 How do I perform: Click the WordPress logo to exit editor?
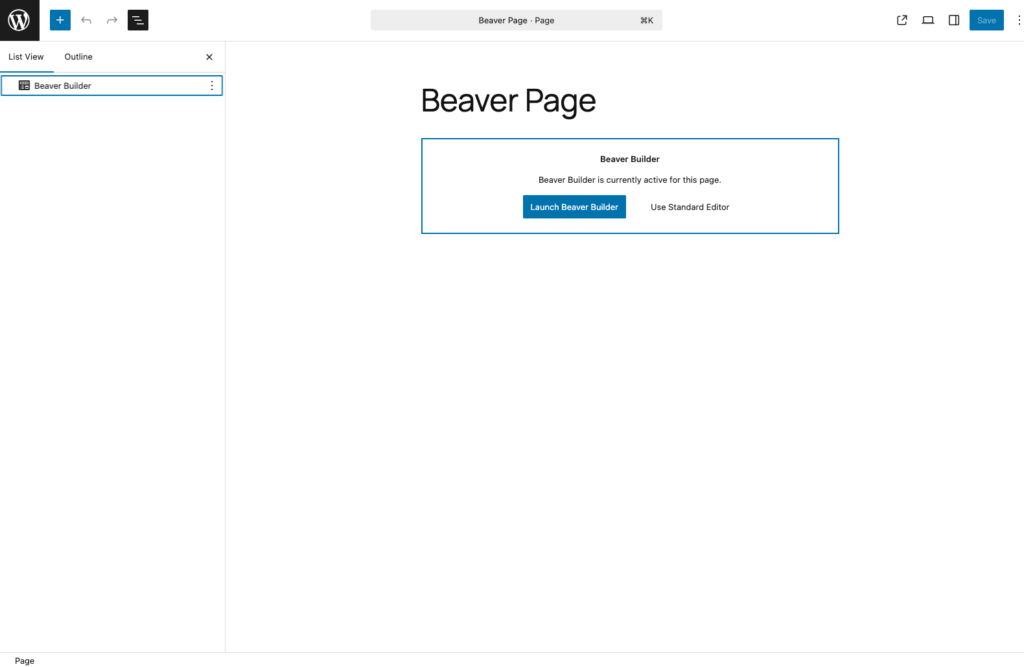point(19,20)
